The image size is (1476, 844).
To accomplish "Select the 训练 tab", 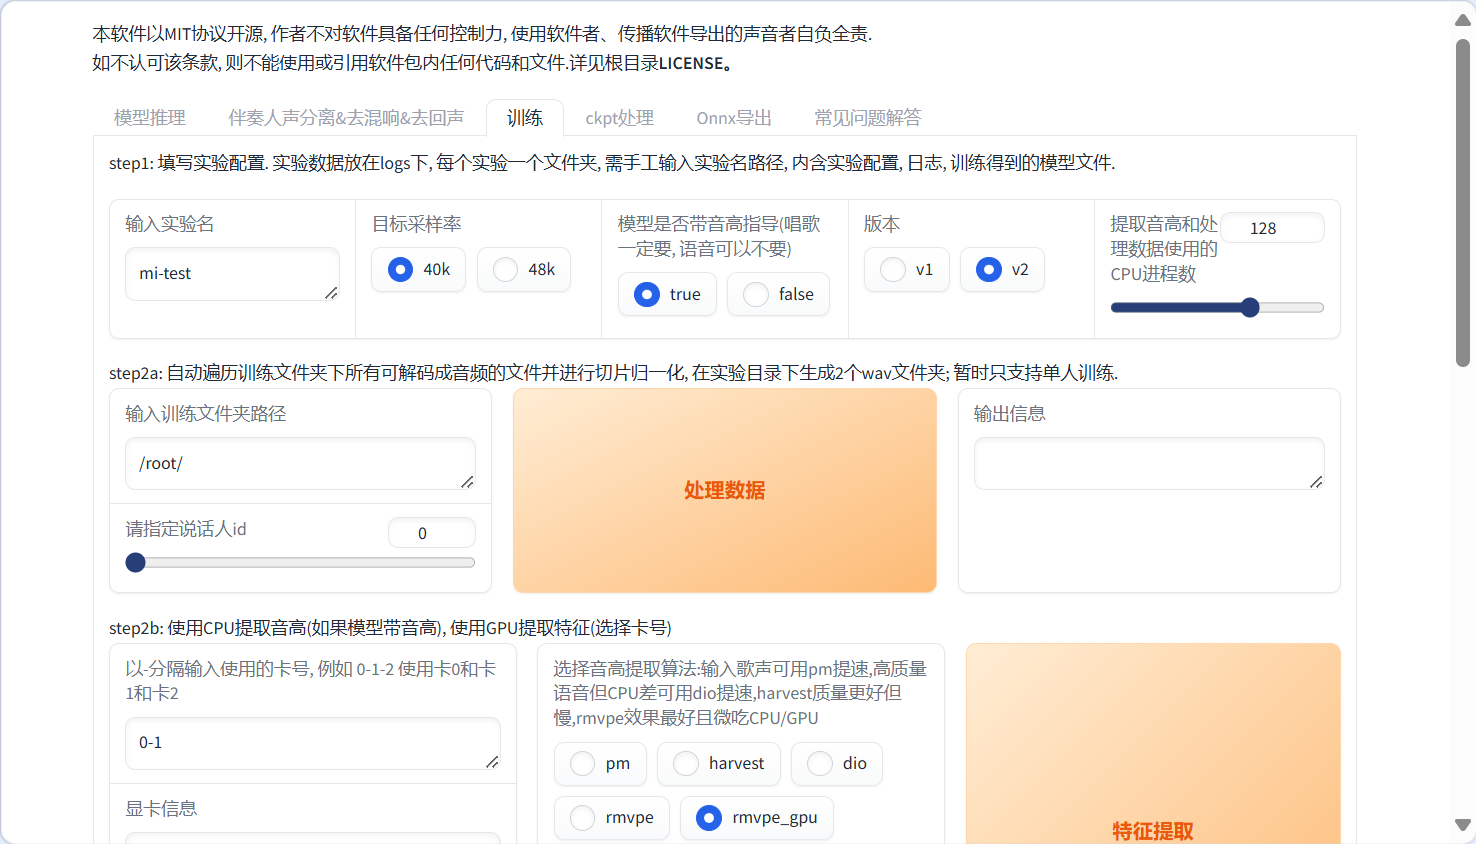I will [525, 118].
